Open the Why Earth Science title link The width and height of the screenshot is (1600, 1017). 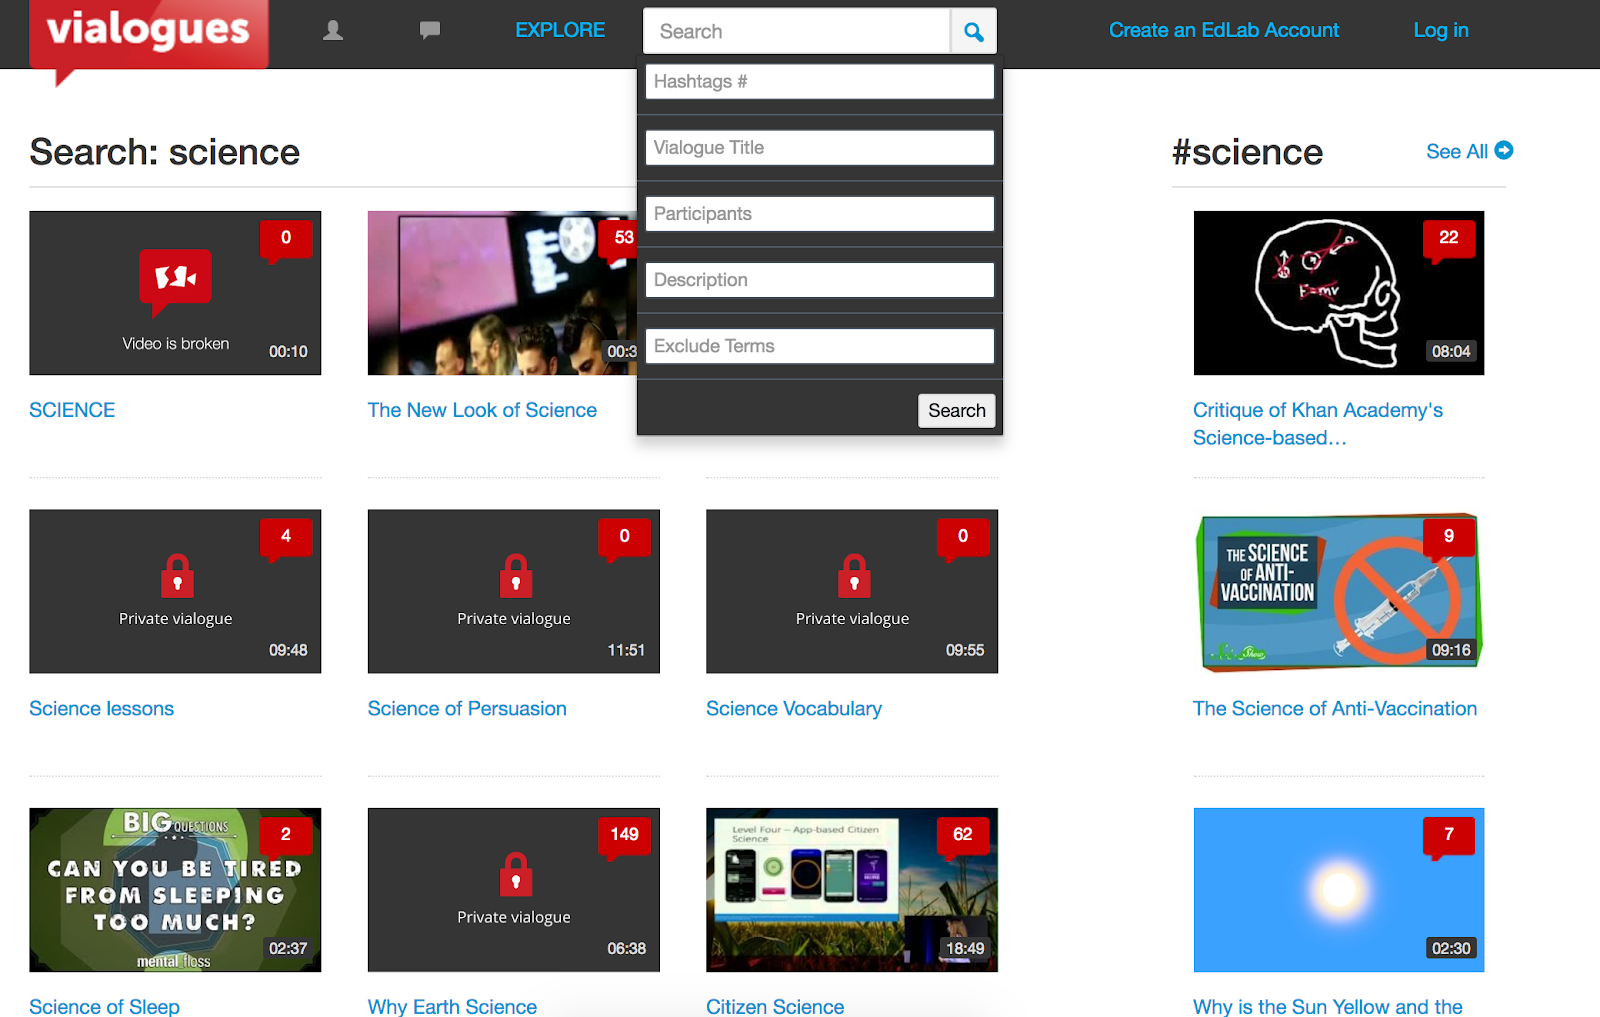pyautogui.click(x=452, y=1006)
